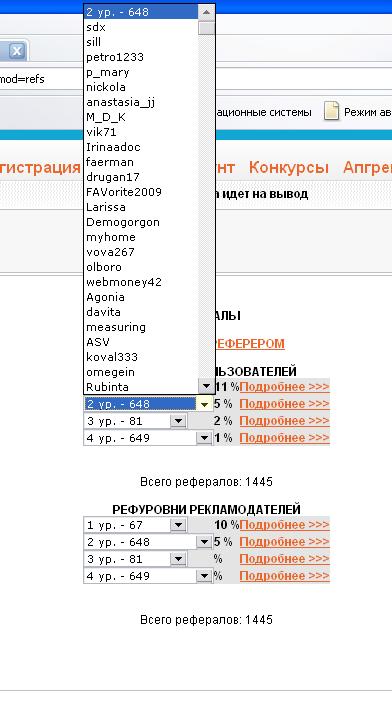Pick petro1233 in the dropdown list
Screen dimensions: 392x725
click(141, 57)
